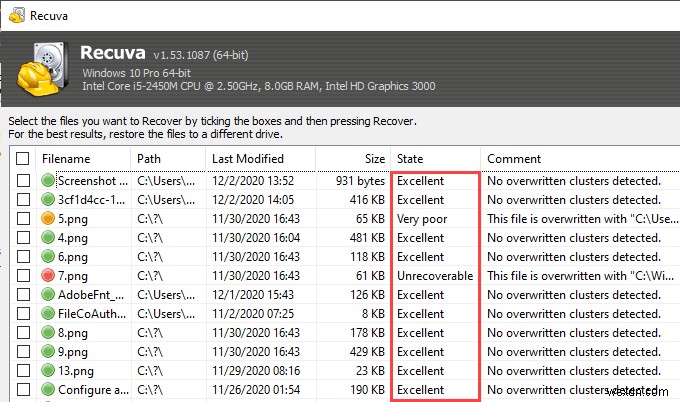Click green status icon of Configure a... file
680x402 pixels.
(48, 389)
